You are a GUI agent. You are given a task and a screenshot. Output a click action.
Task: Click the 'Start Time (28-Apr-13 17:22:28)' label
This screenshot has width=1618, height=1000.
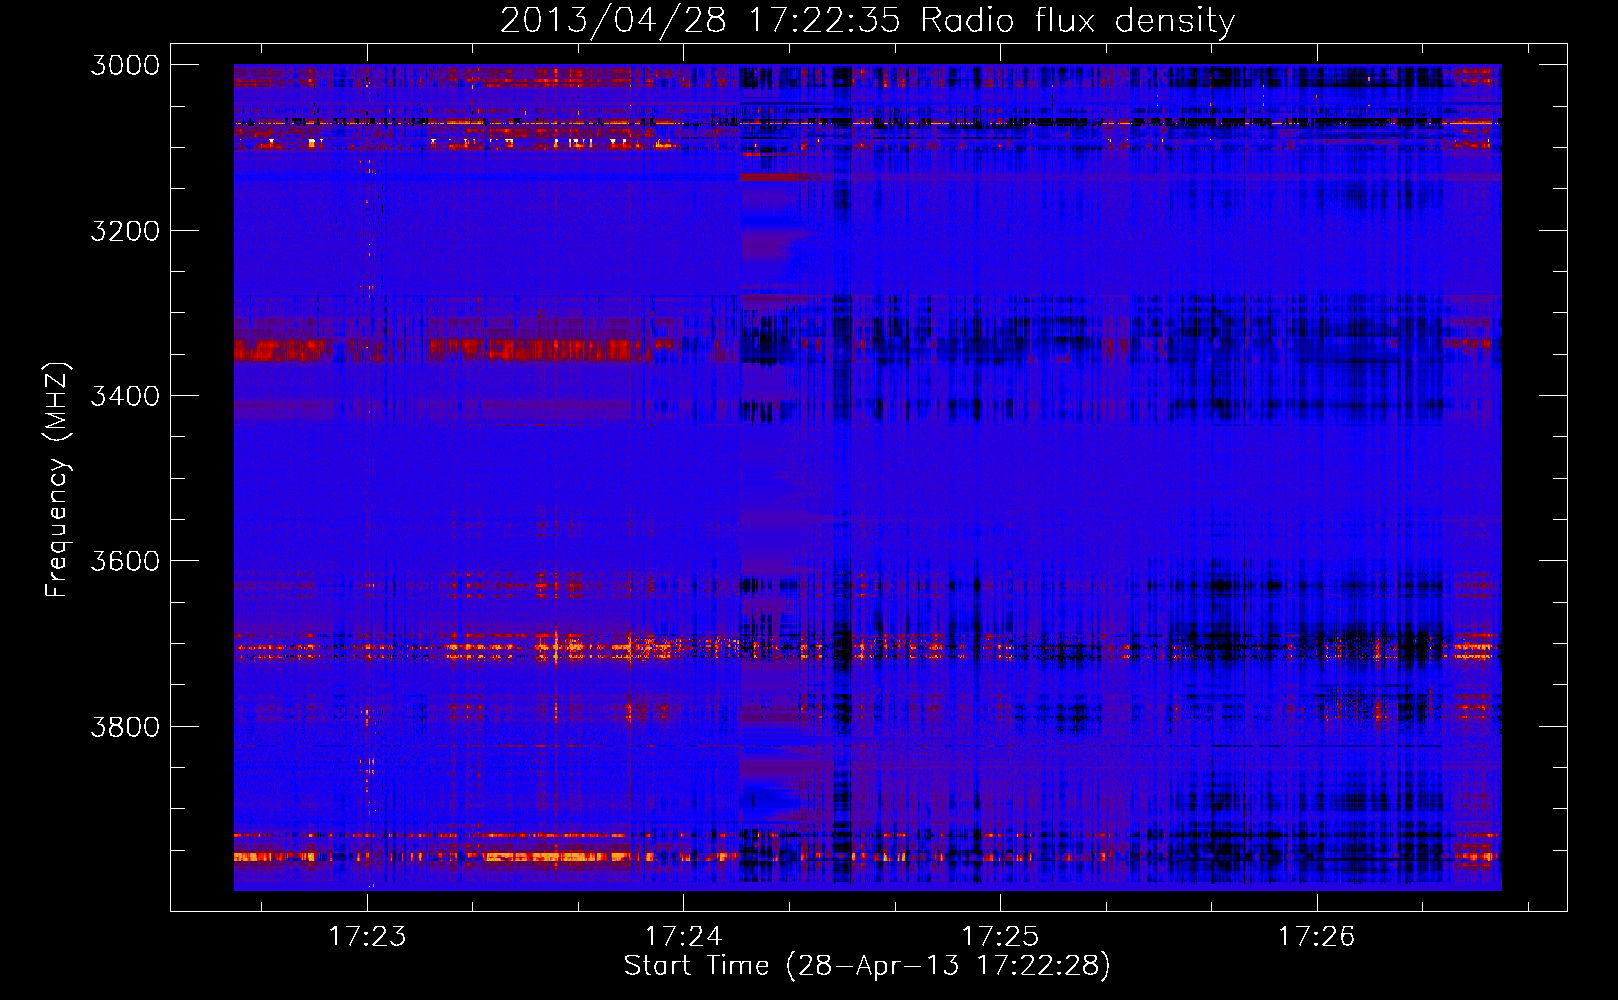(867, 966)
